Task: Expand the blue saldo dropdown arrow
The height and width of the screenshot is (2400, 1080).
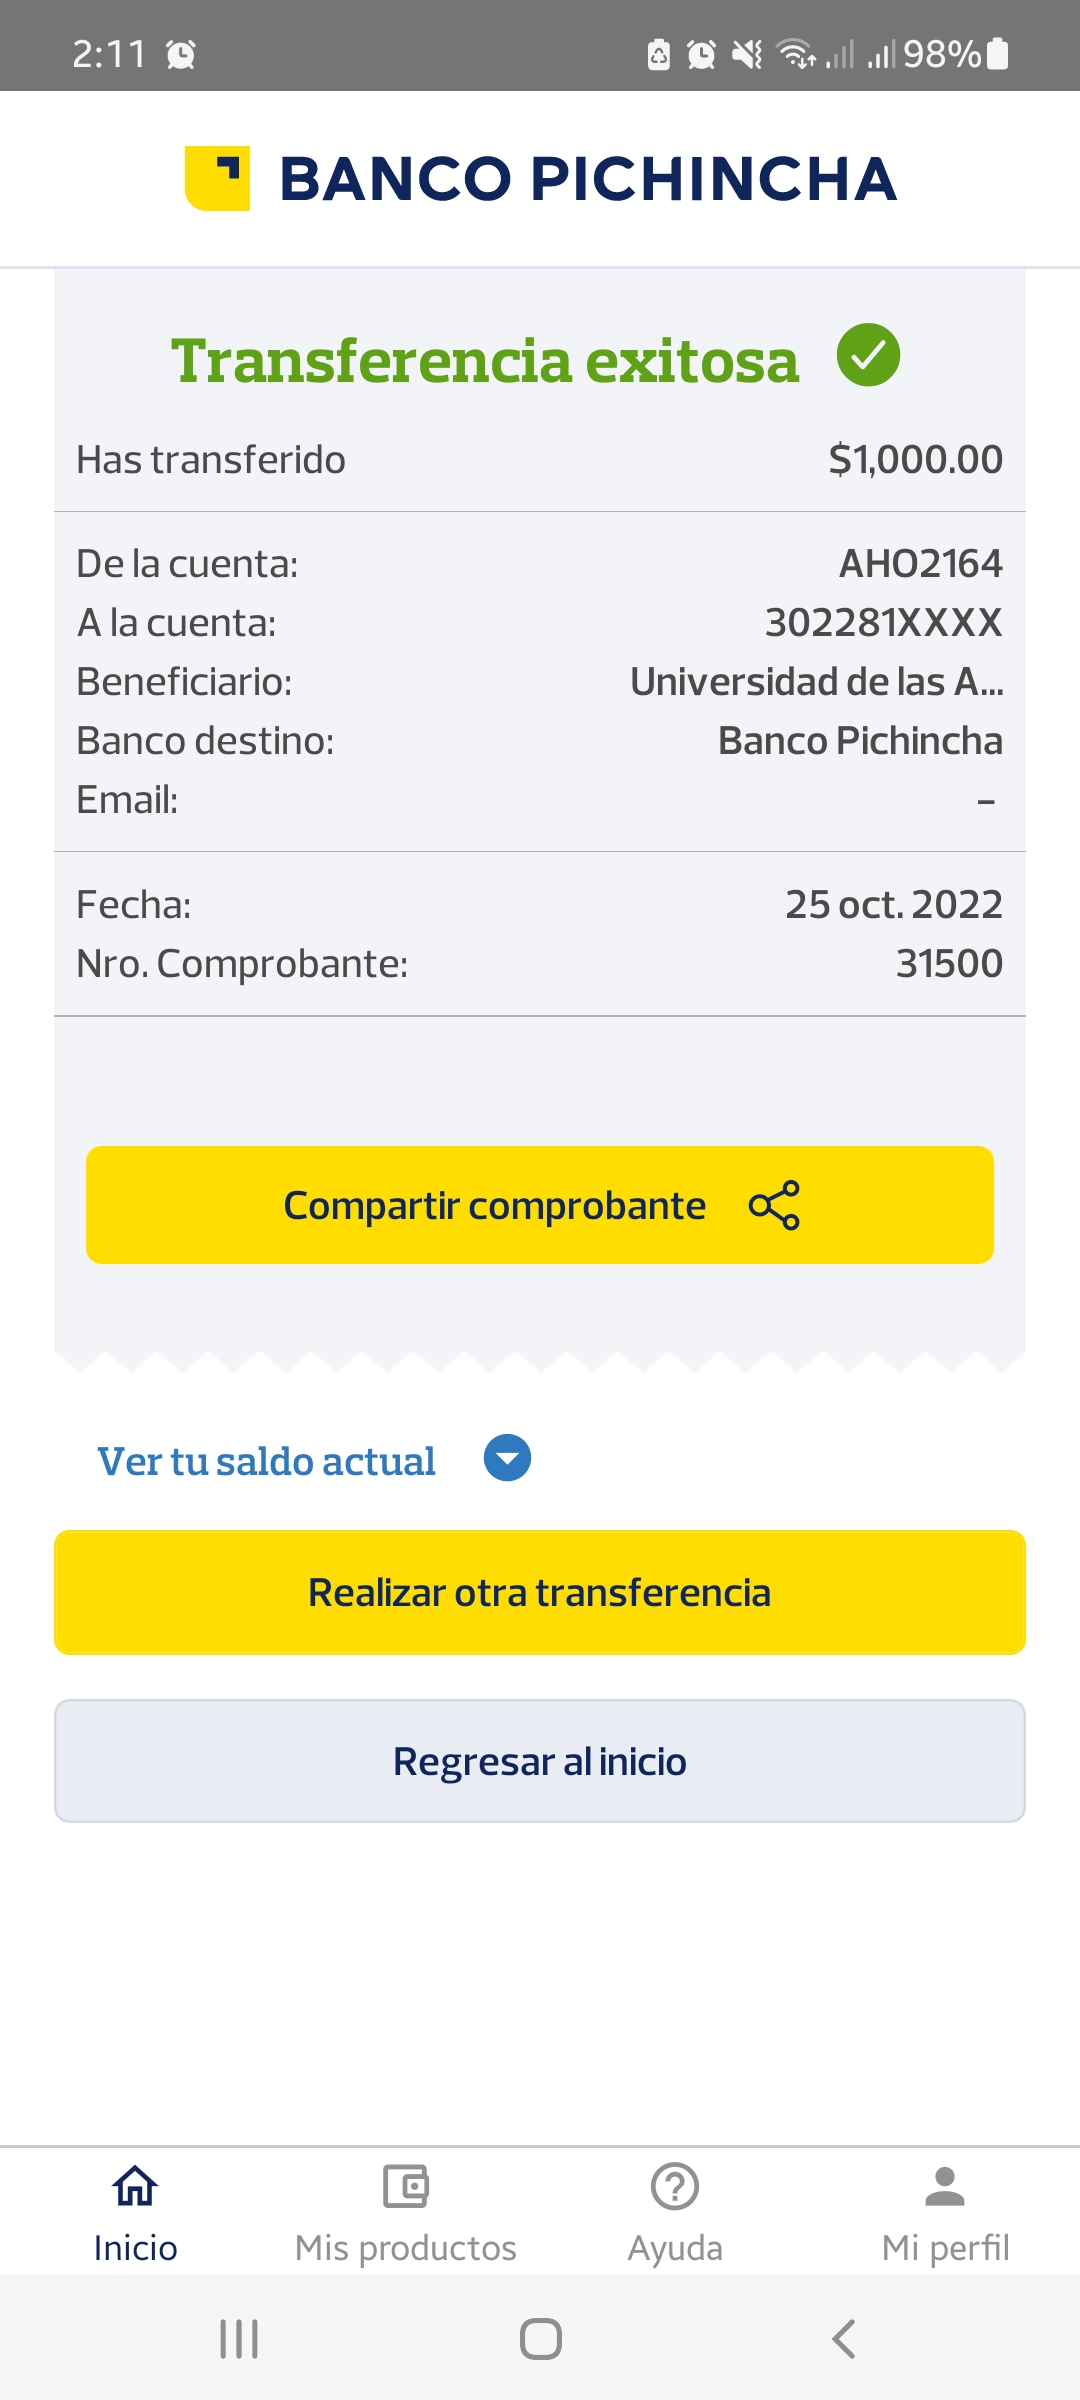Action: (x=507, y=1458)
